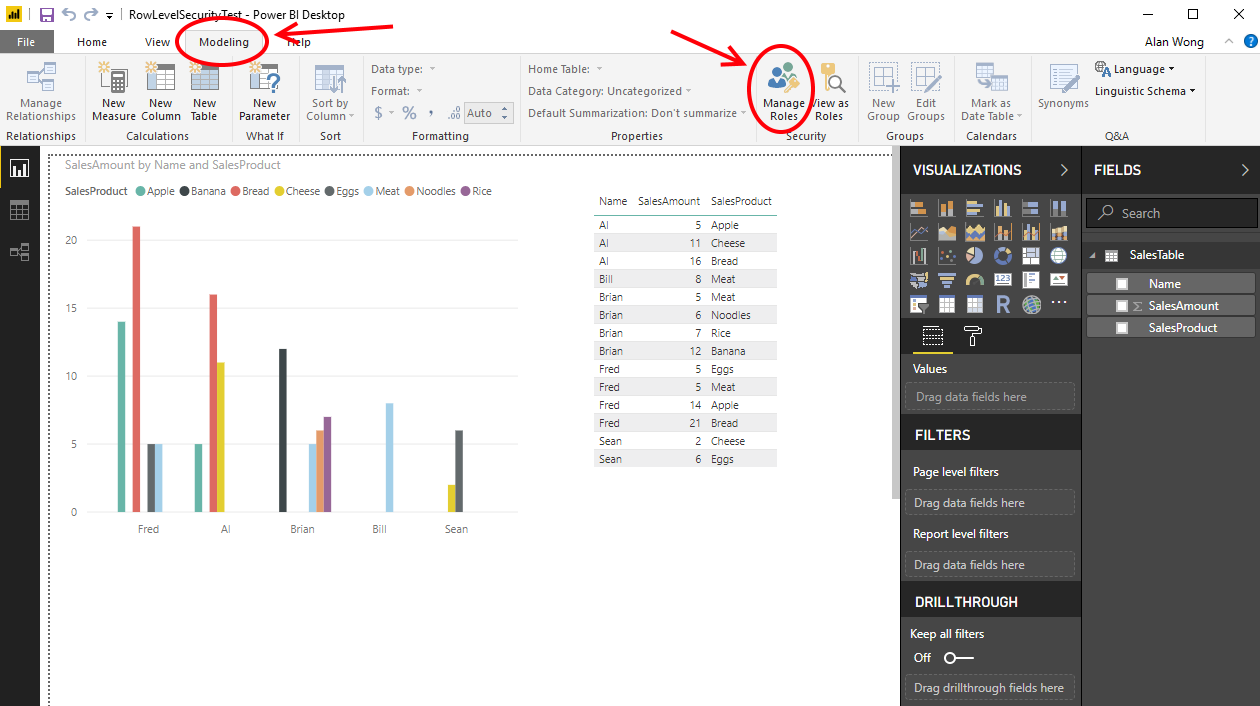
Task: Open Manage Relationships
Action: [x=41, y=91]
